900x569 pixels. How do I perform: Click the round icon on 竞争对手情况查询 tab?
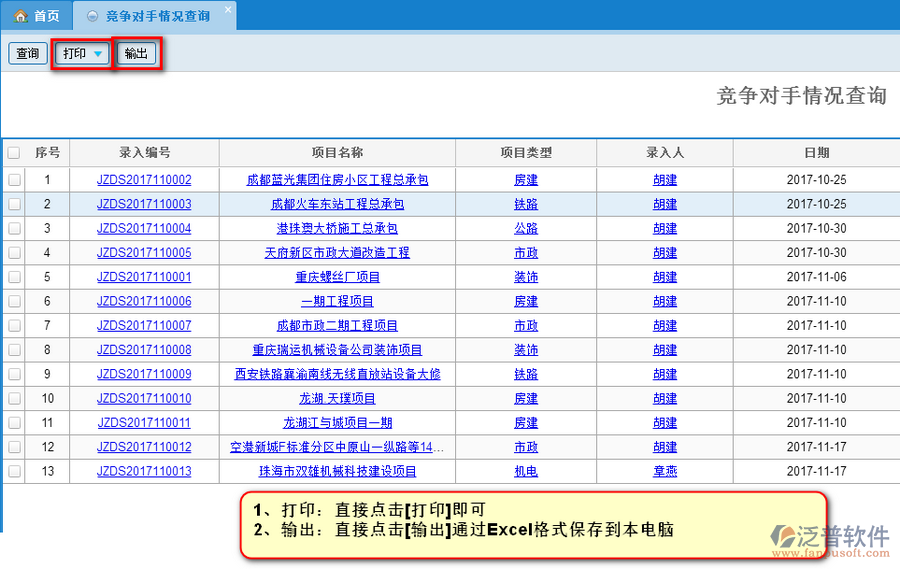[93, 16]
